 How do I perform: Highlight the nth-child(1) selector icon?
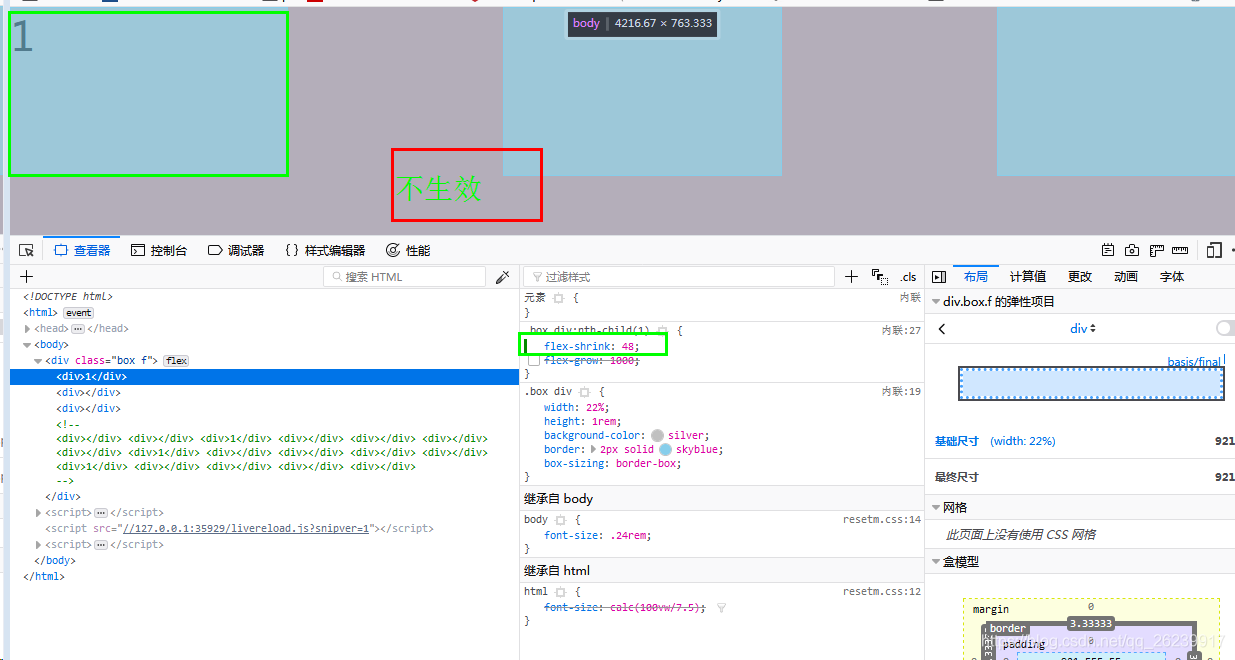coord(663,331)
